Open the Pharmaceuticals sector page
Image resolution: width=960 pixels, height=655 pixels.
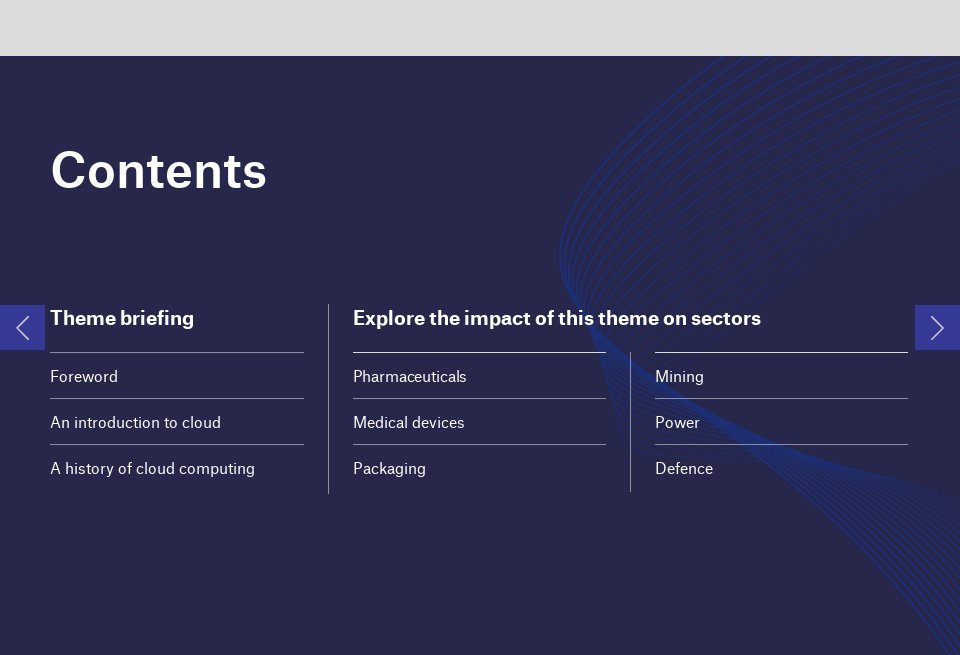[x=409, y=377]
